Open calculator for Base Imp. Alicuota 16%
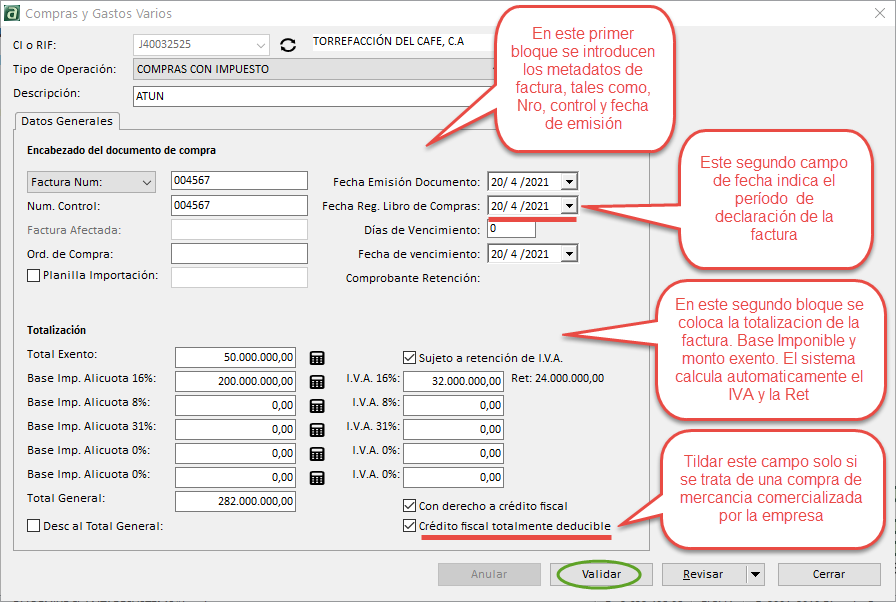This screenshot has width=896, height=602. pyautogui.click(x=317, y=382)
